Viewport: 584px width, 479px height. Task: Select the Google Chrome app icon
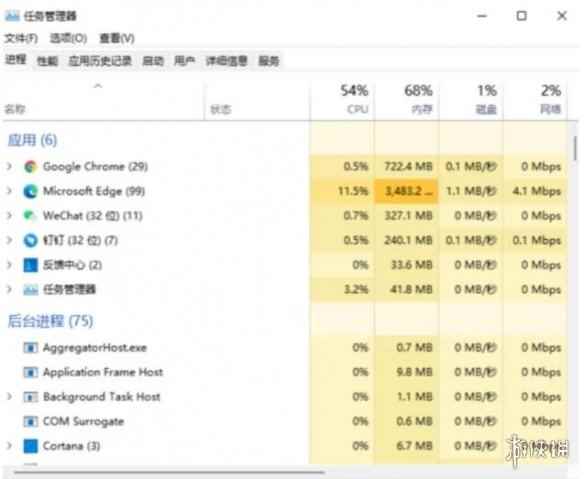31,166
